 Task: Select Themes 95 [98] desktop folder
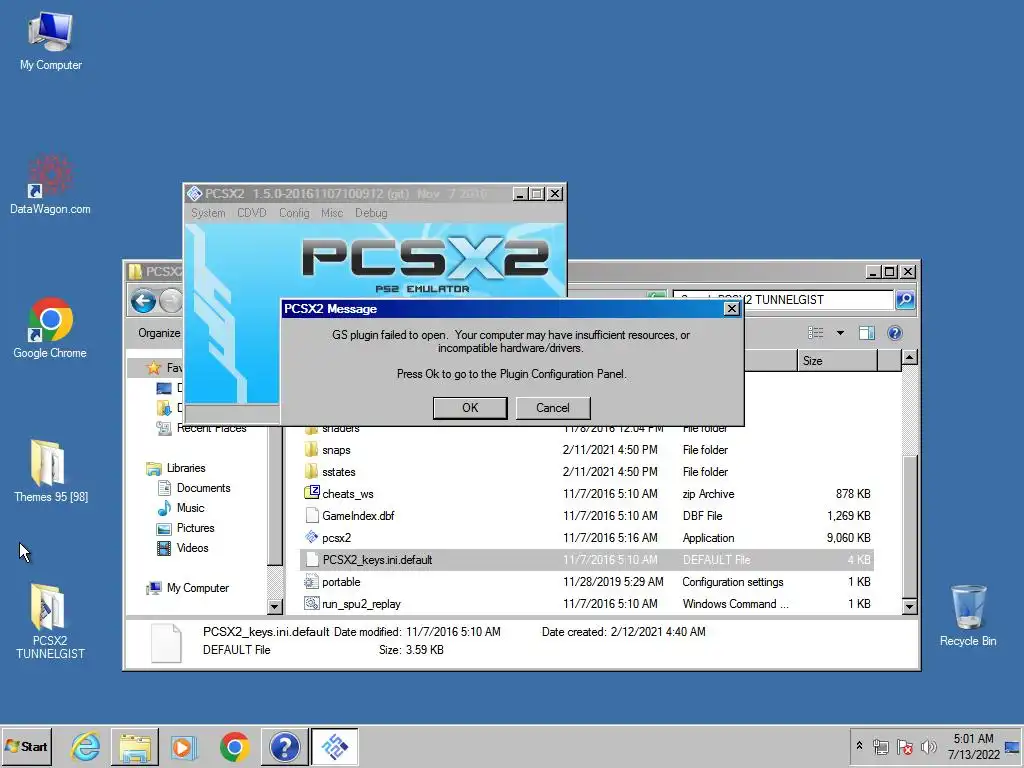coord(50,472)
